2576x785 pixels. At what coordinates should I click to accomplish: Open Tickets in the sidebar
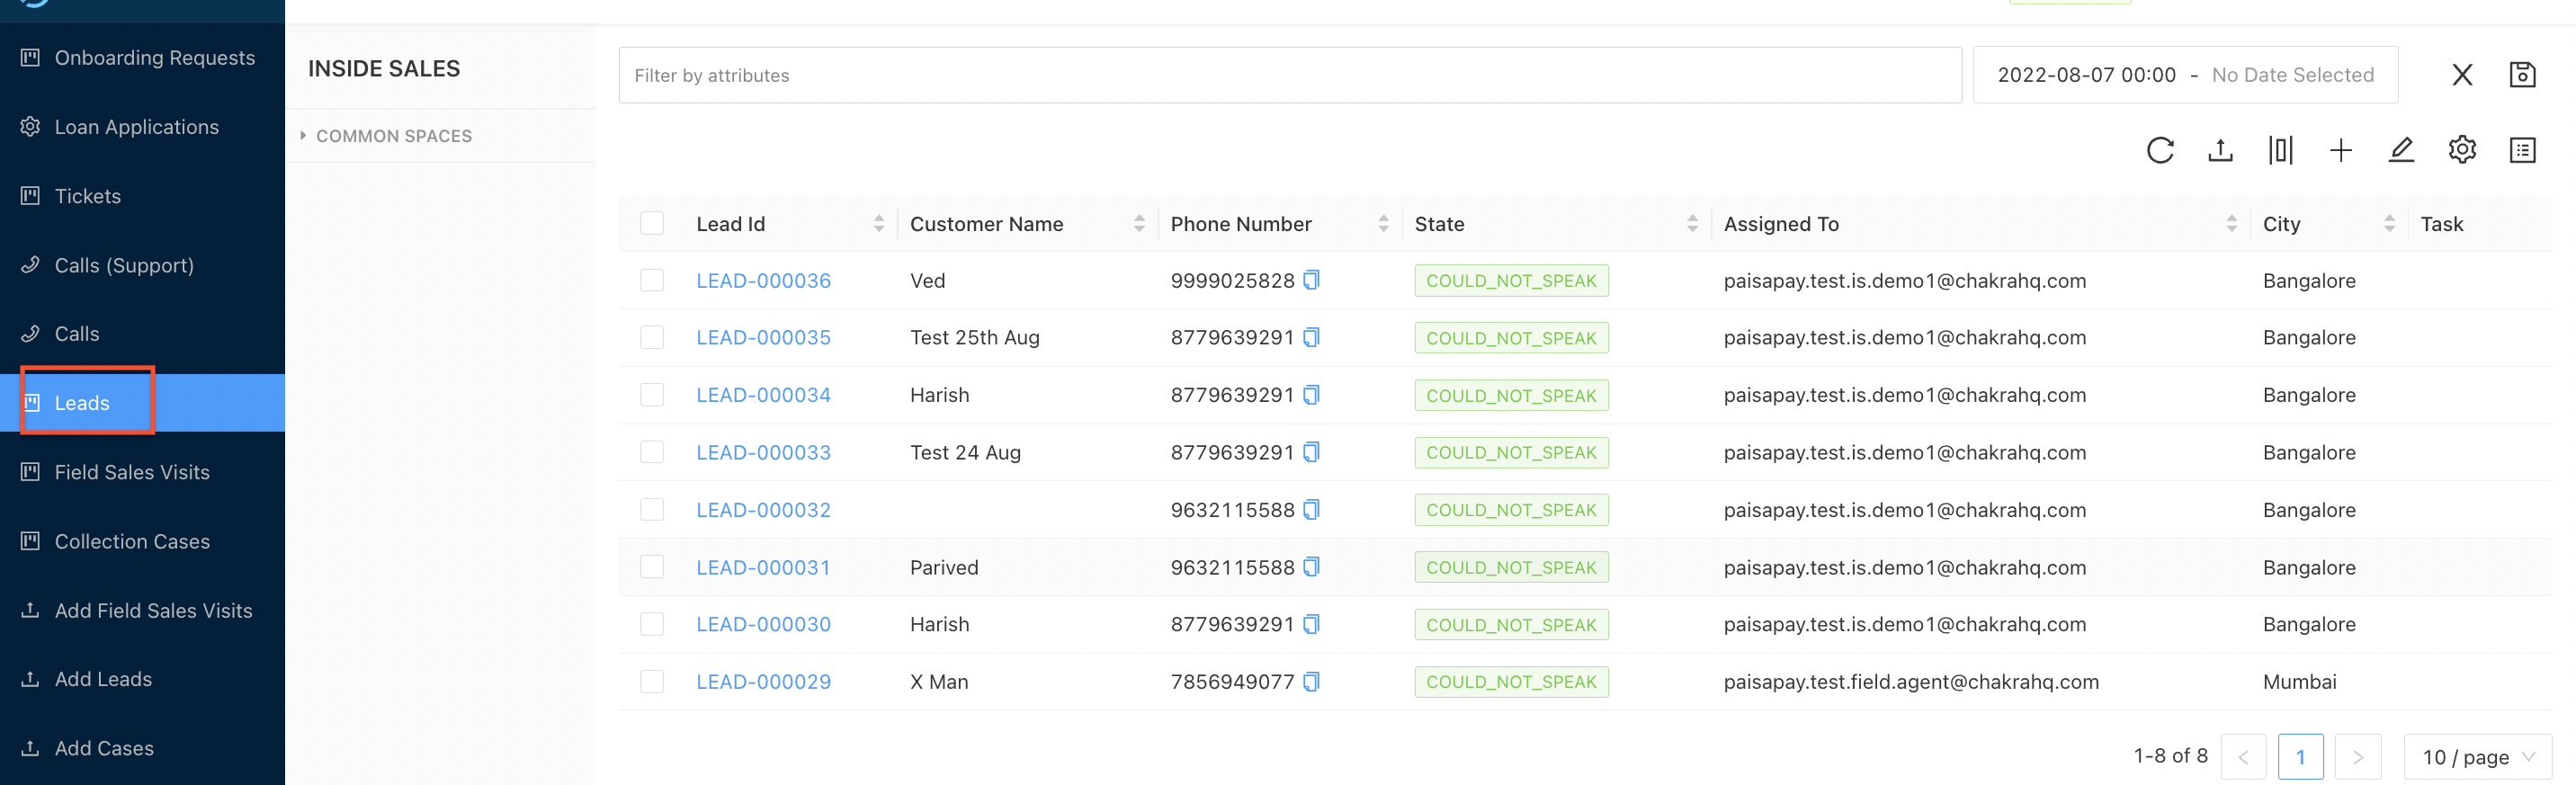pos(88,196)
